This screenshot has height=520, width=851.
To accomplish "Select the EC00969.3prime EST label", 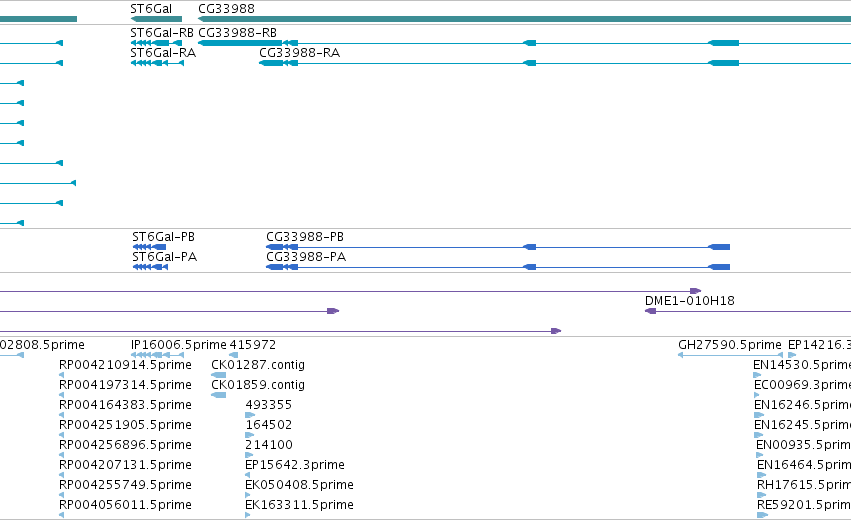I will [802, 385].
